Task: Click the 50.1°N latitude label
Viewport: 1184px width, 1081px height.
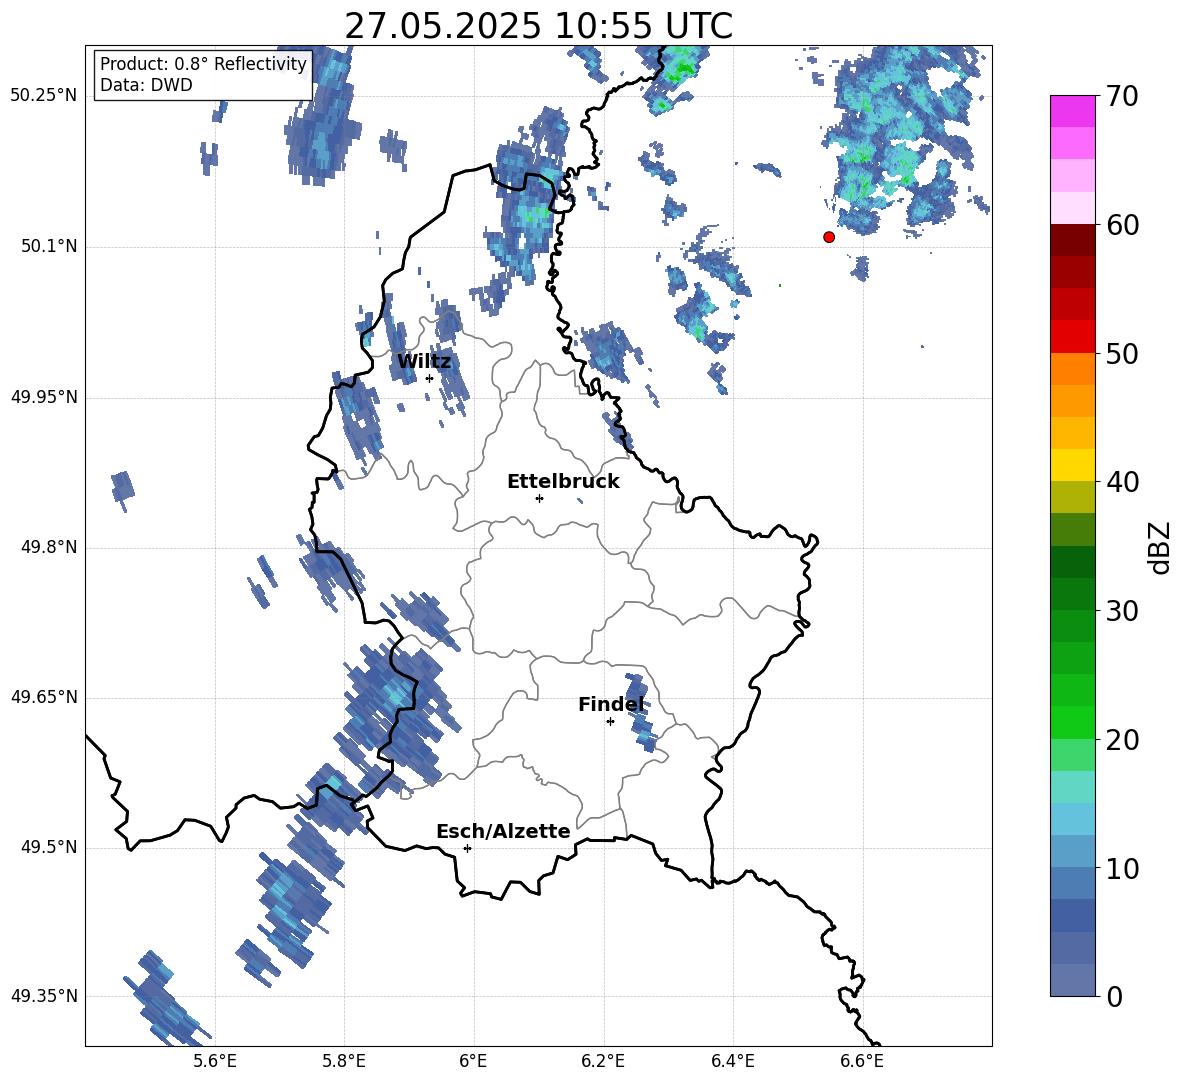Action: 48,246
